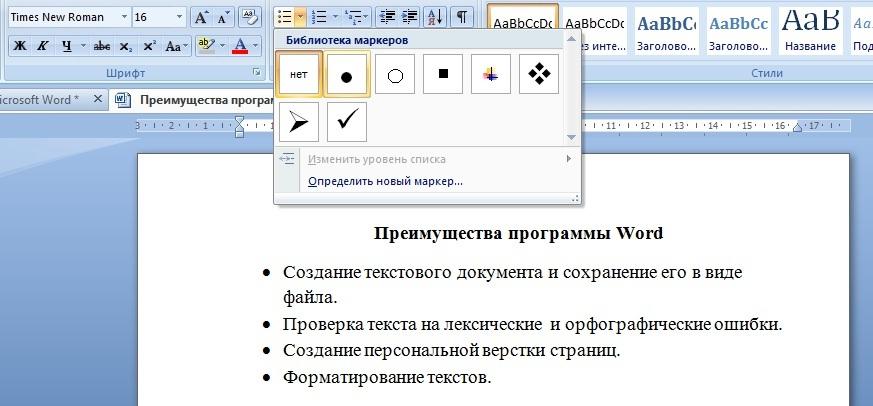Click 'Определить новый маркер...' menu item
The image size is (873, 406).
[x=385, y=181]
